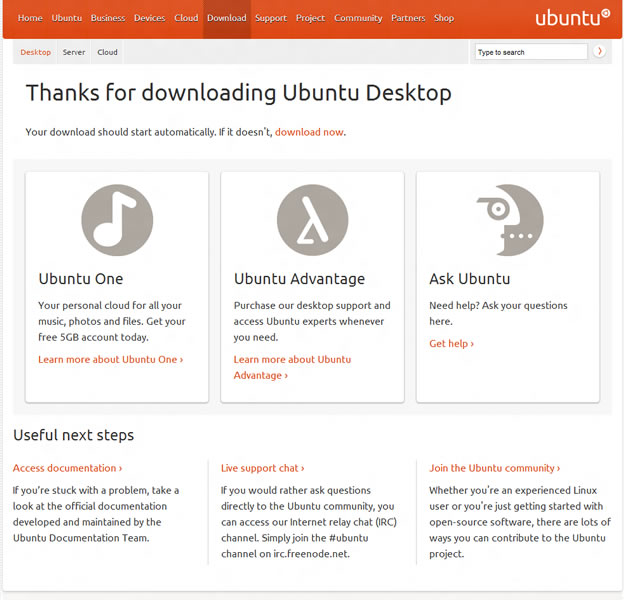Click the ubuntu logo in header

pos(572,18)
